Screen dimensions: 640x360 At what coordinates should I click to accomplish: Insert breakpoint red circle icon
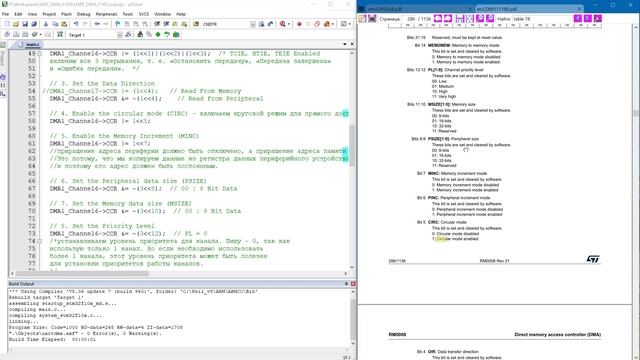(x=299, y=24)
